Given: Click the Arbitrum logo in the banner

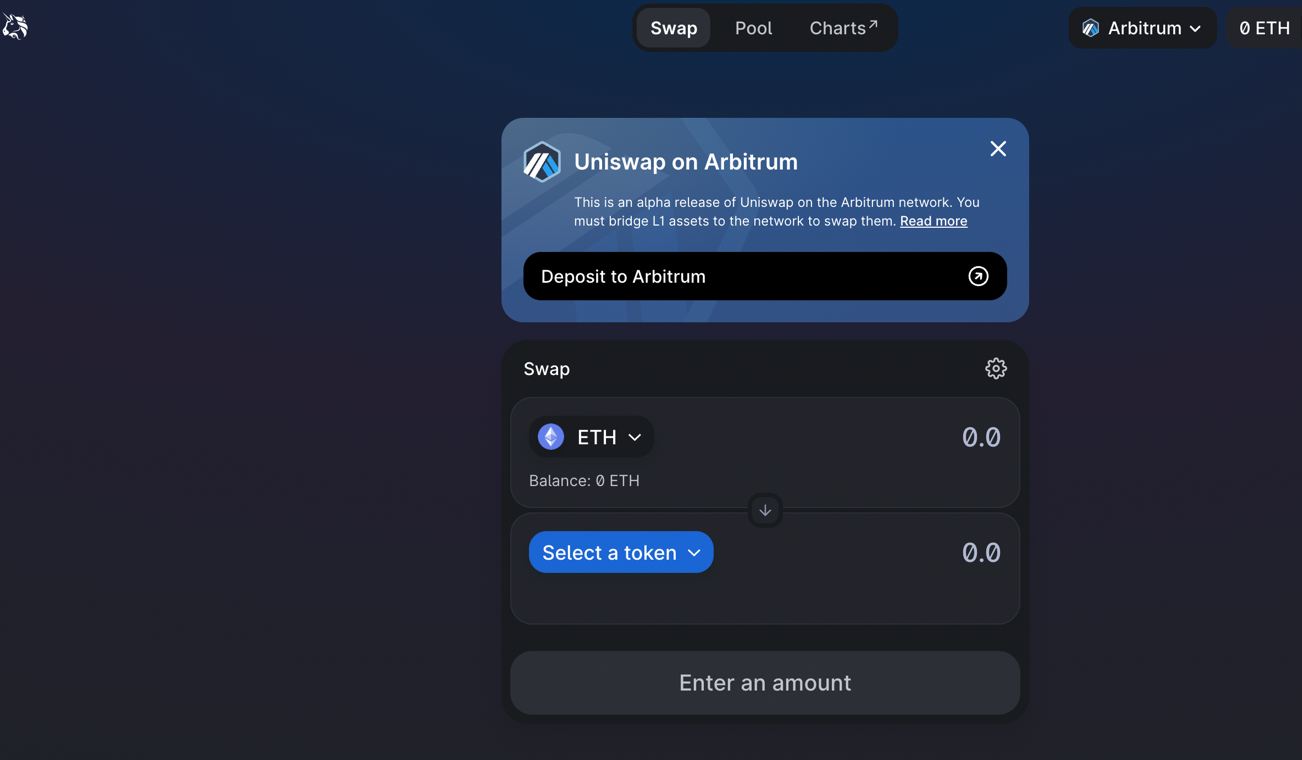Looking at the screenshot, I should point(542,162).
